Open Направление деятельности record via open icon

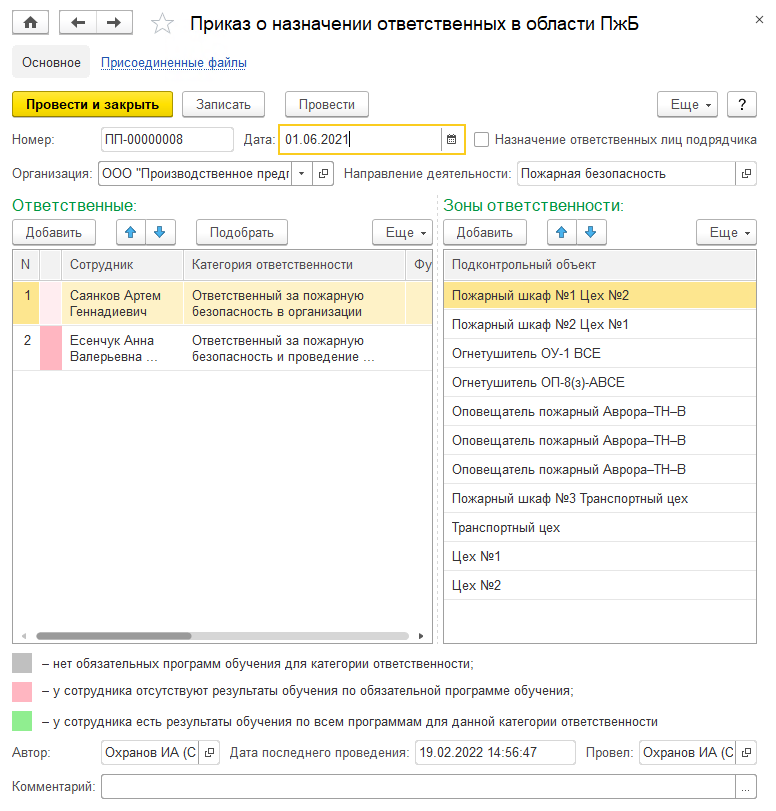[x=746, y=173]
